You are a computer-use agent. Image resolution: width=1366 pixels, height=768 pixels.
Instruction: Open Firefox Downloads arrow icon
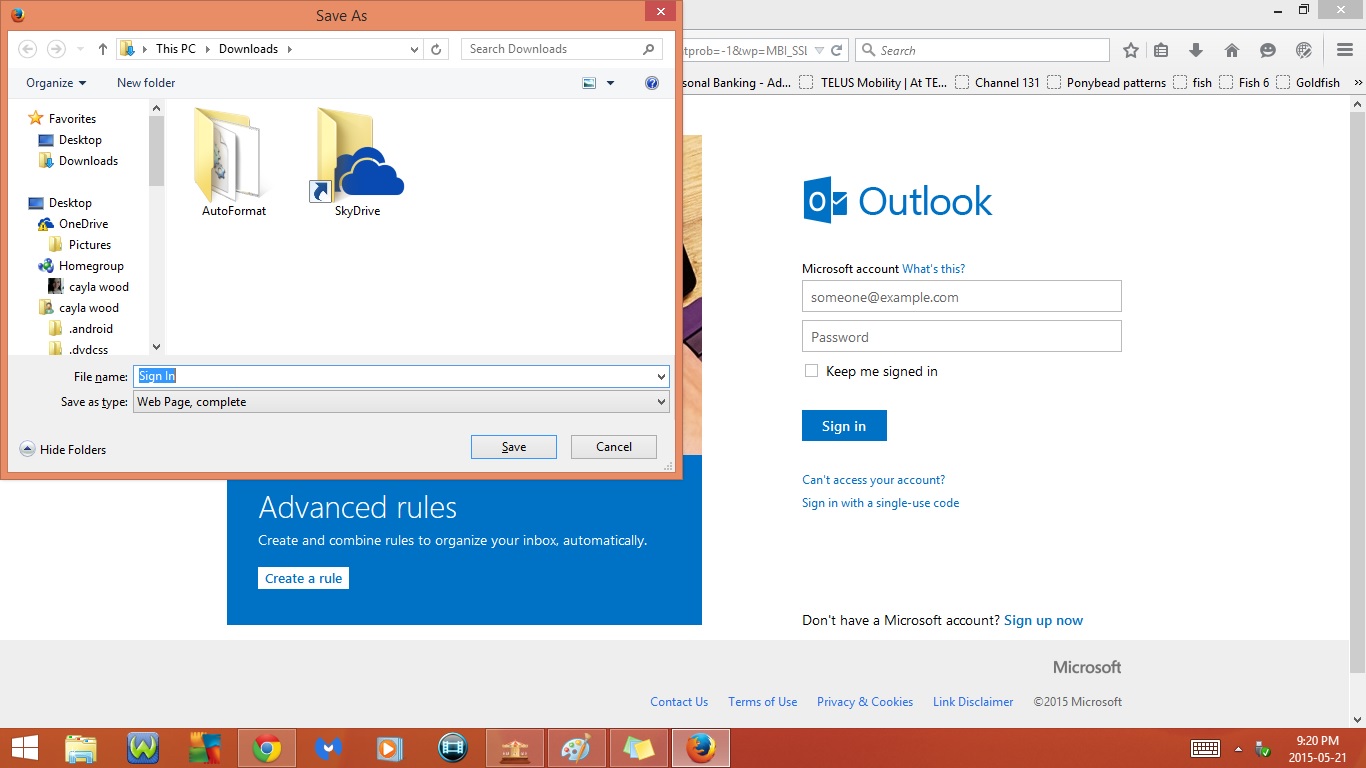click(x=1196, y=50)
